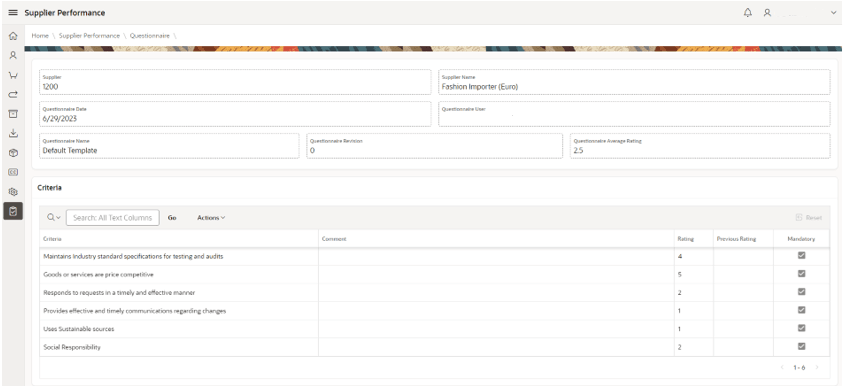Expand the user account dropdown chevron
This screenshot has width=845, height=390.
[x=833, y=13]
